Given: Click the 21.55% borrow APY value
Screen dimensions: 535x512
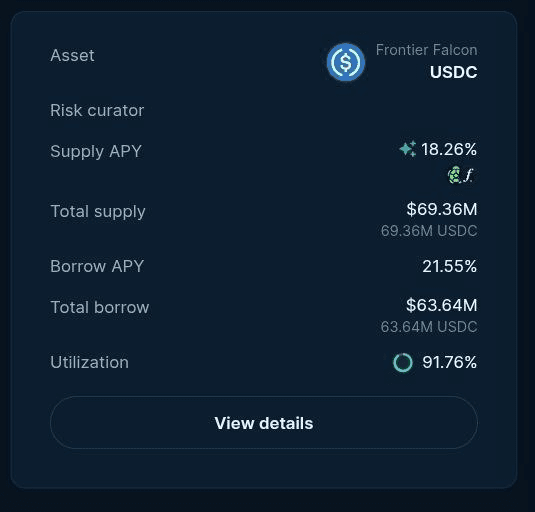Looking at the screenshot, I should [449, 266].
